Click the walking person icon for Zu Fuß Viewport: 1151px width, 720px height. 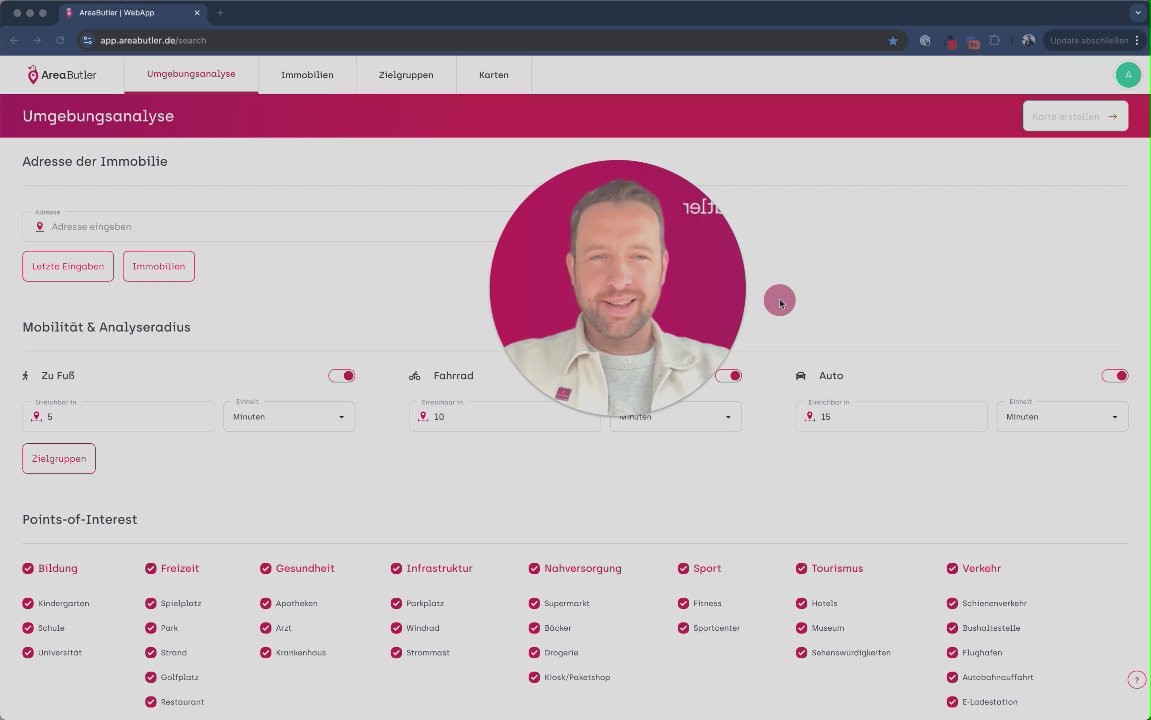[26, 376]
